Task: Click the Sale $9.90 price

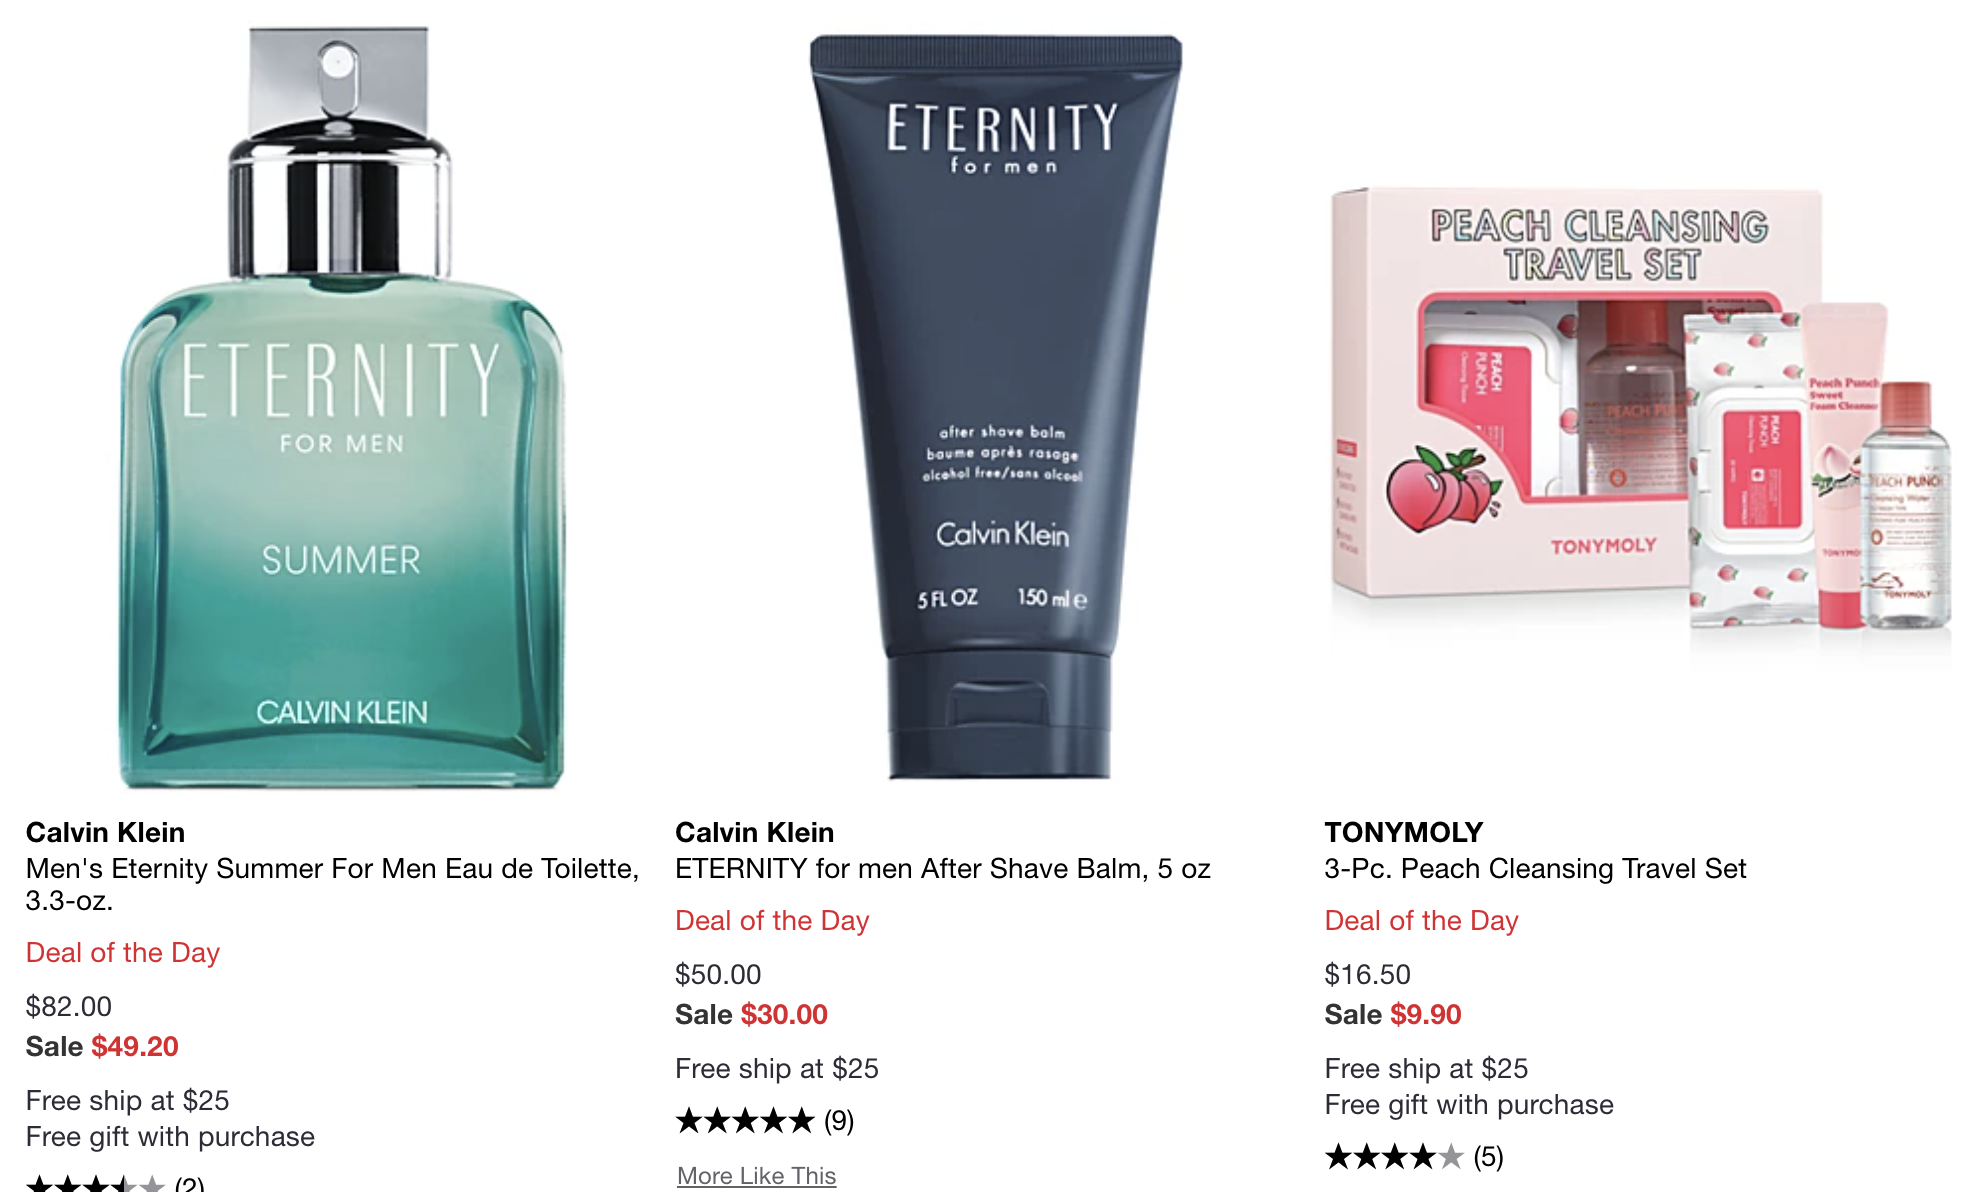Action: 1392,1014
